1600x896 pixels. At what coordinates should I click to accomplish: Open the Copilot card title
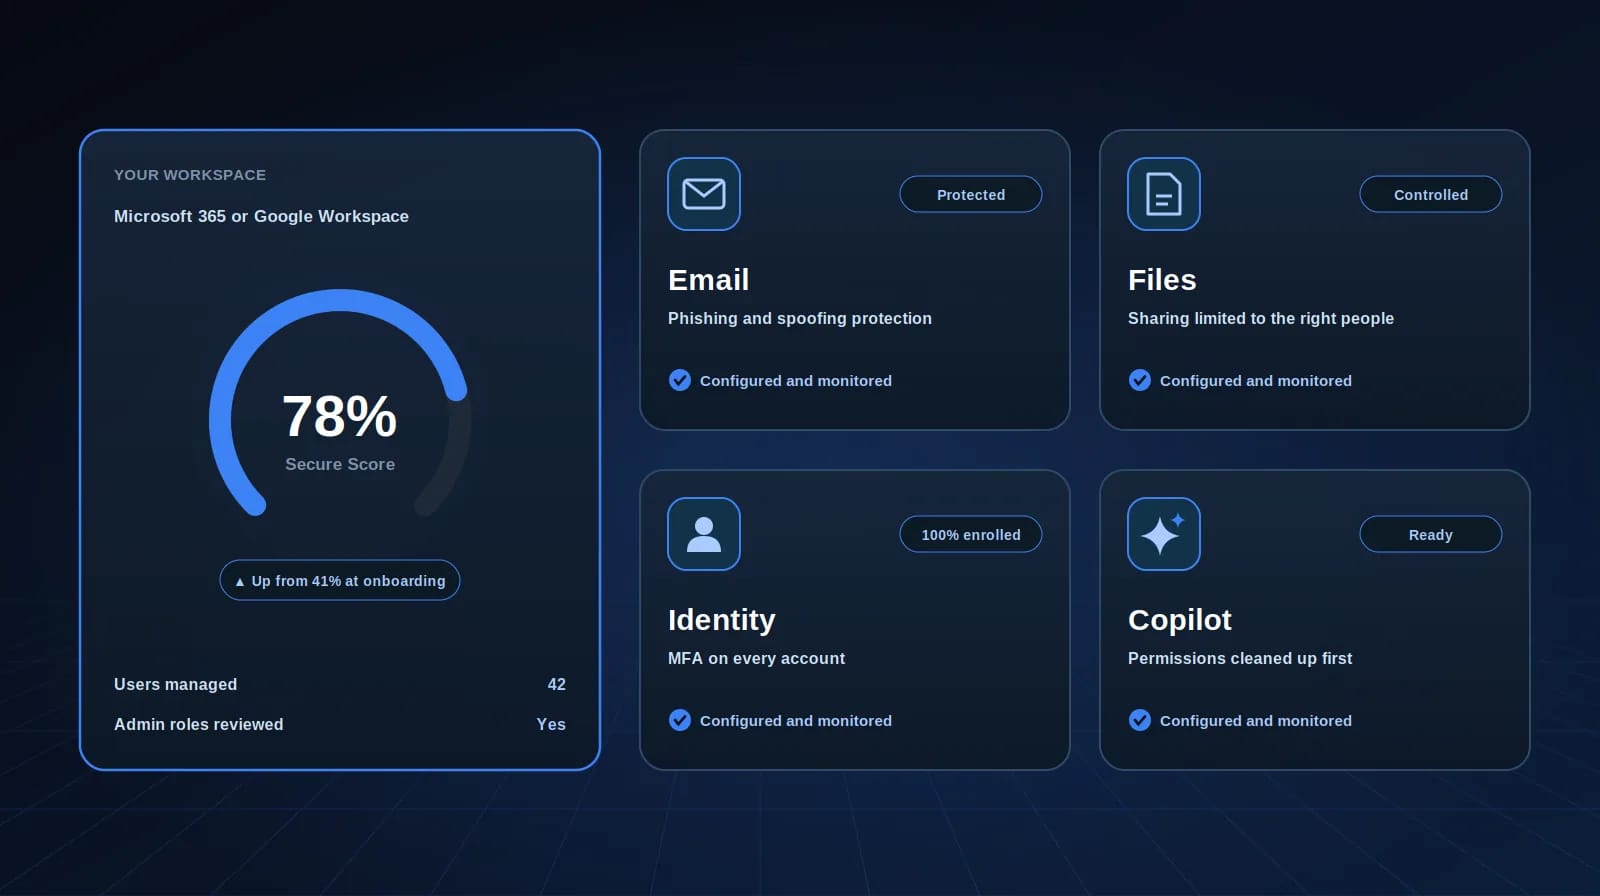pos(1180,620)
